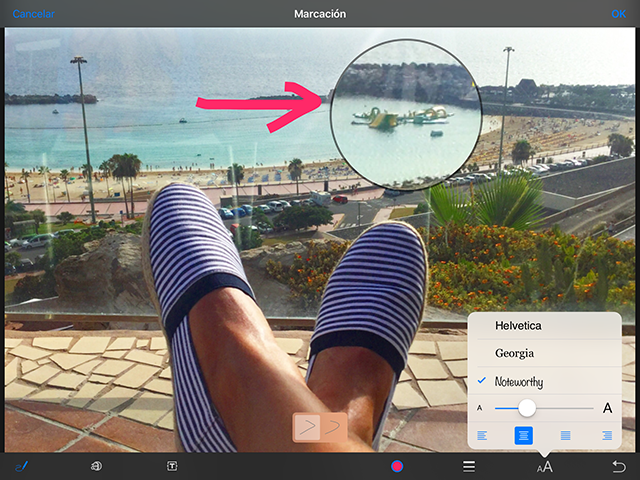Open the line thickness menu icon

tap(469, 466)
